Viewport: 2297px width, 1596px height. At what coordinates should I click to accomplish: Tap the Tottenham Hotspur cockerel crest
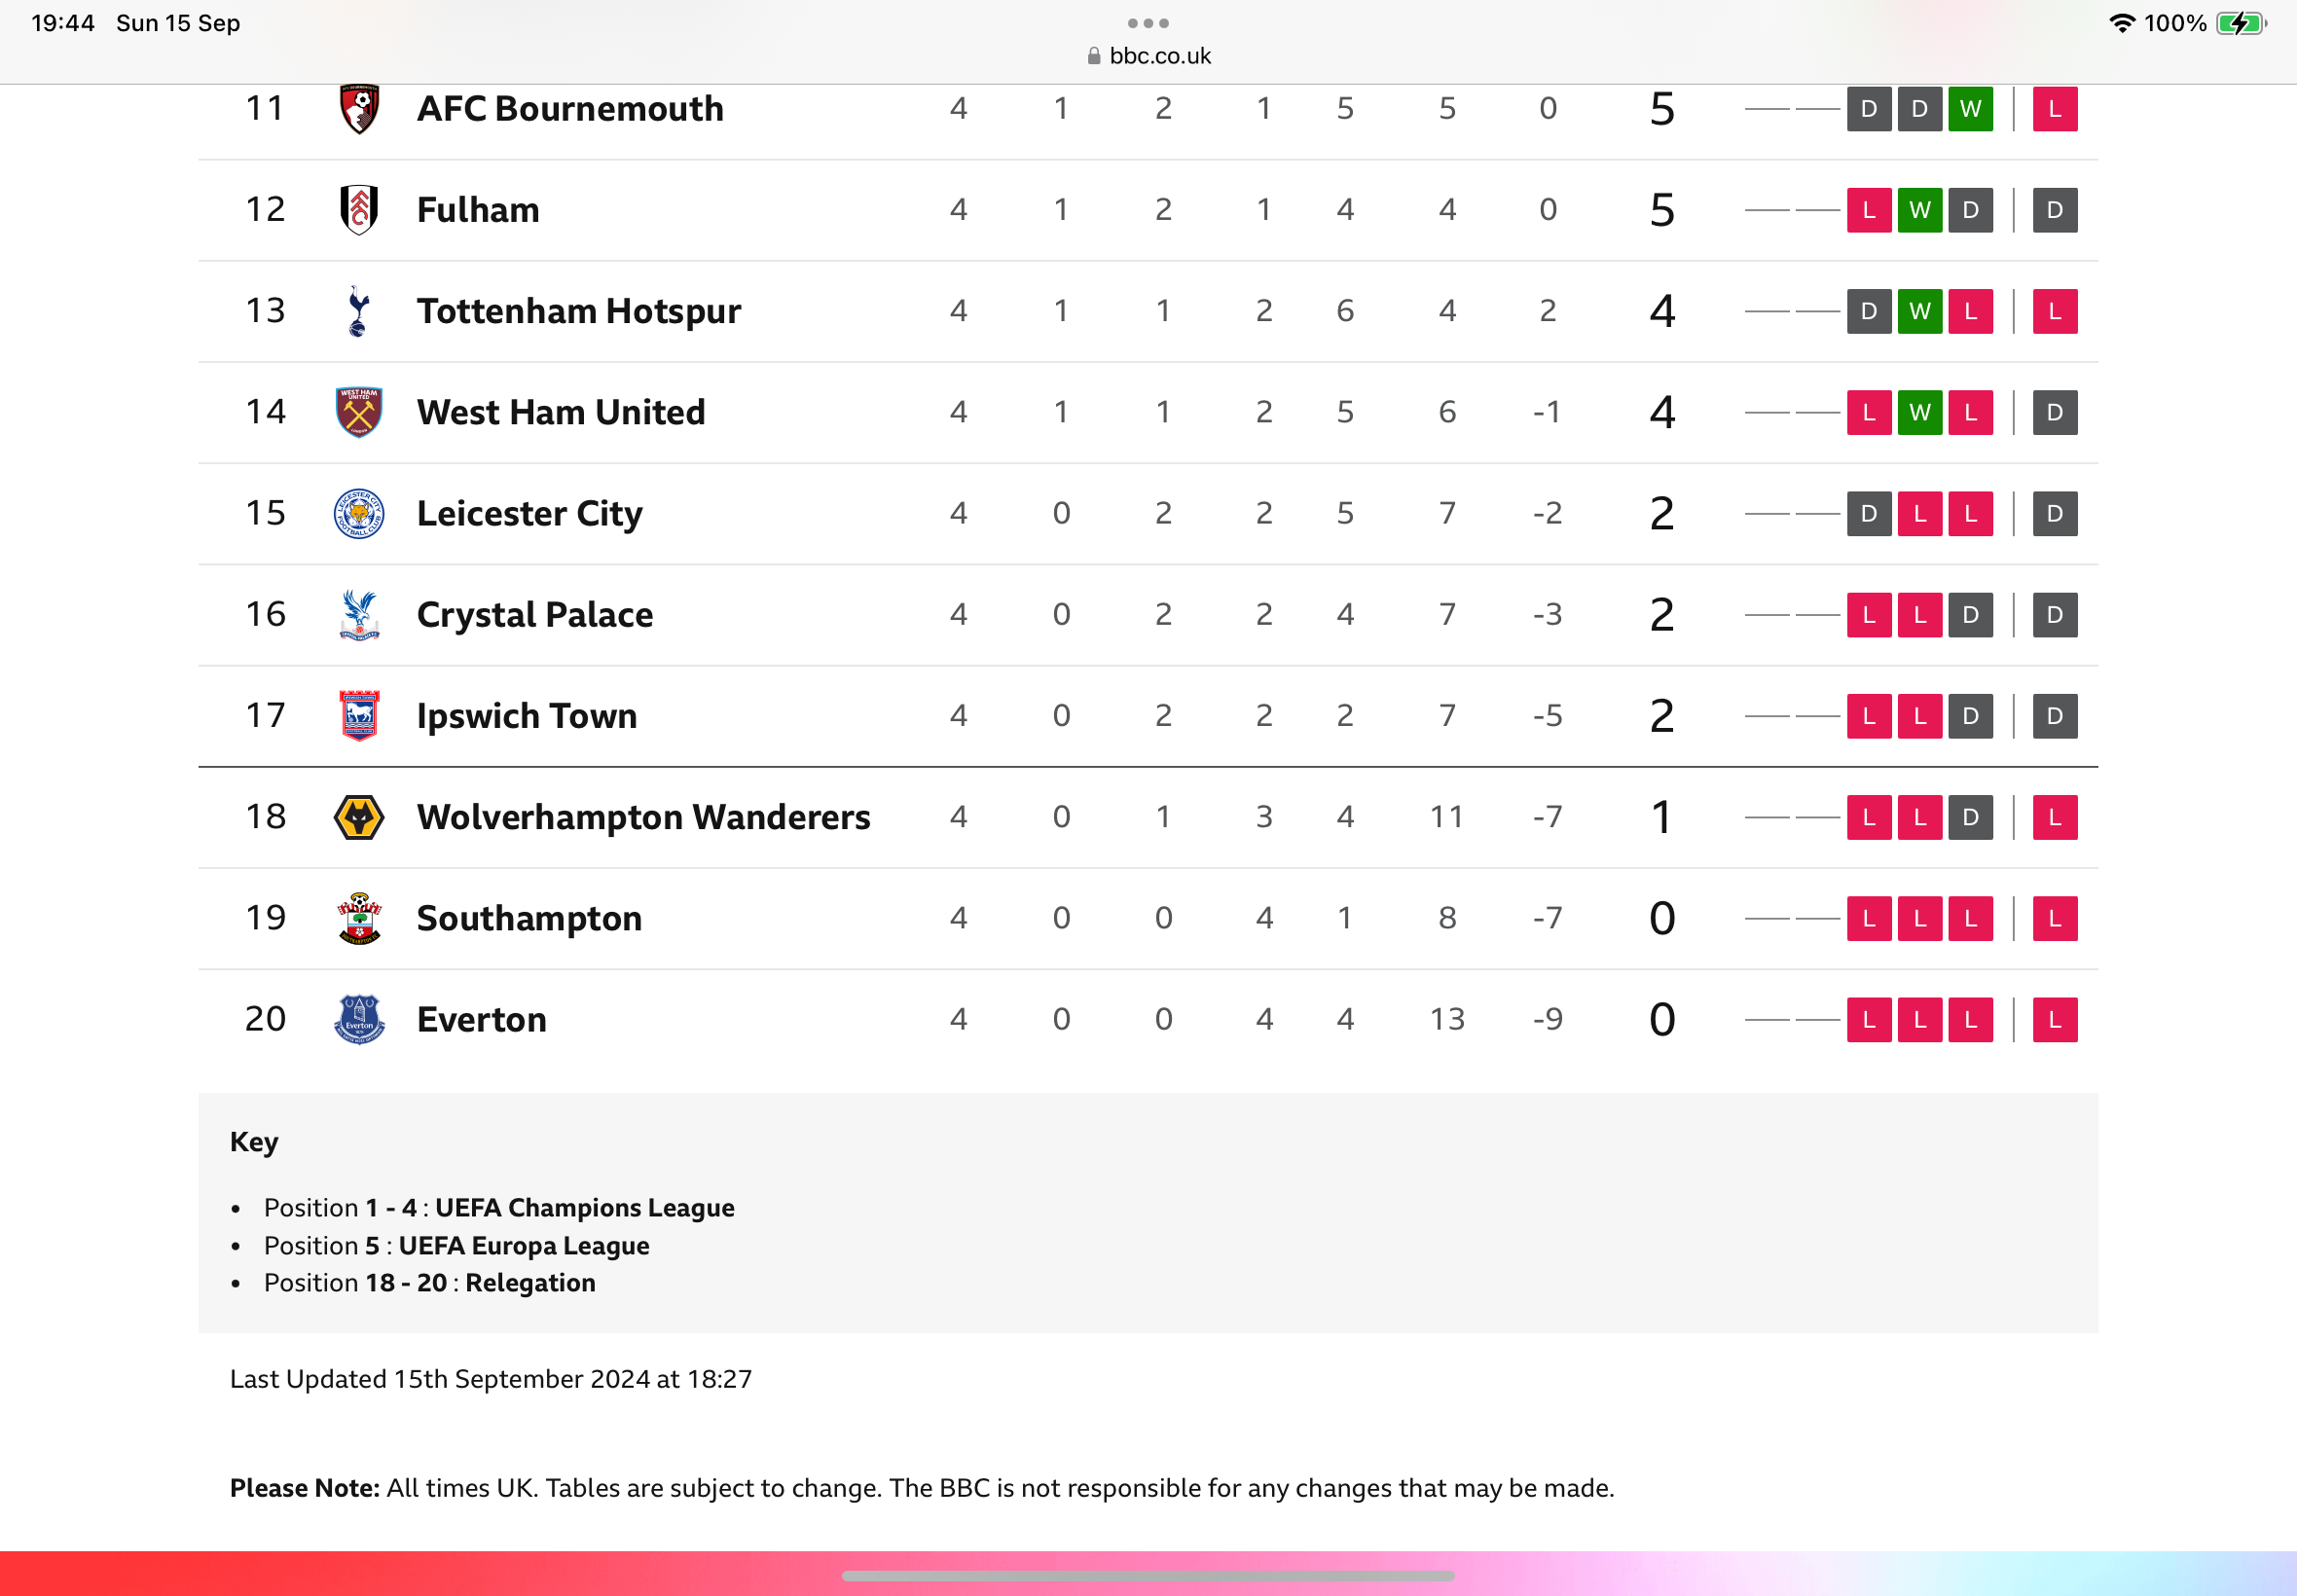click(x=359, y=310)
